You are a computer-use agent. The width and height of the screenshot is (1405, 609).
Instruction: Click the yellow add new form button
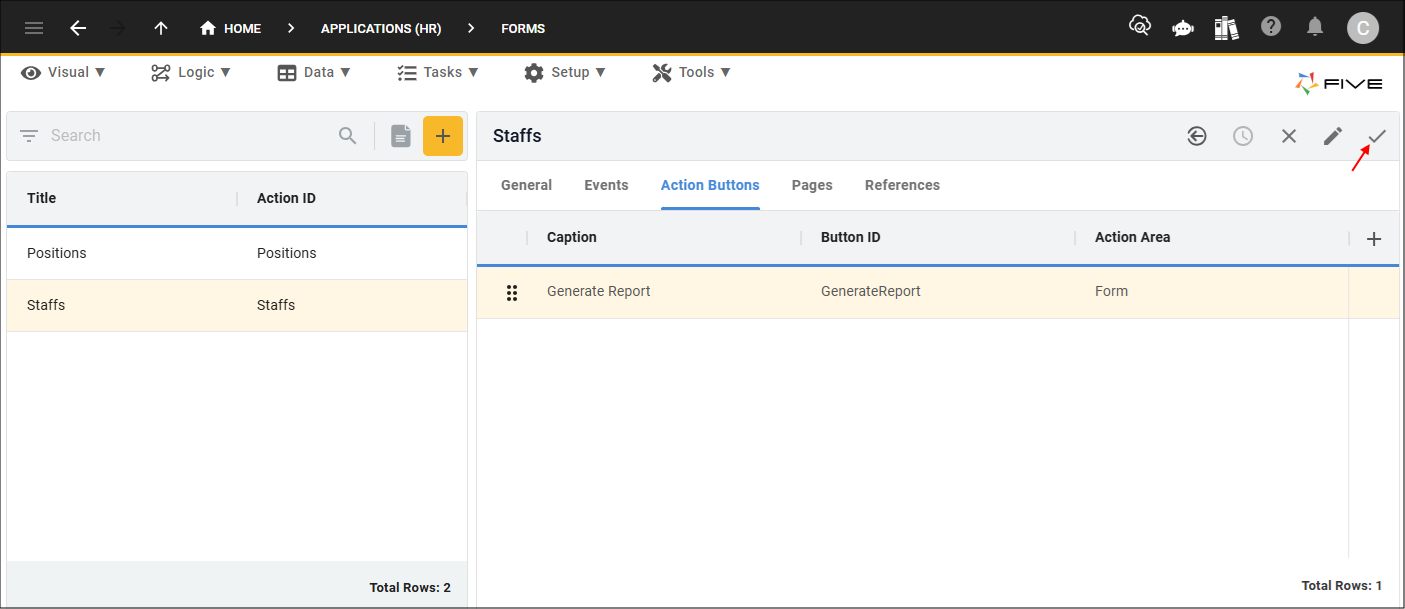click(x=443, y=136)
